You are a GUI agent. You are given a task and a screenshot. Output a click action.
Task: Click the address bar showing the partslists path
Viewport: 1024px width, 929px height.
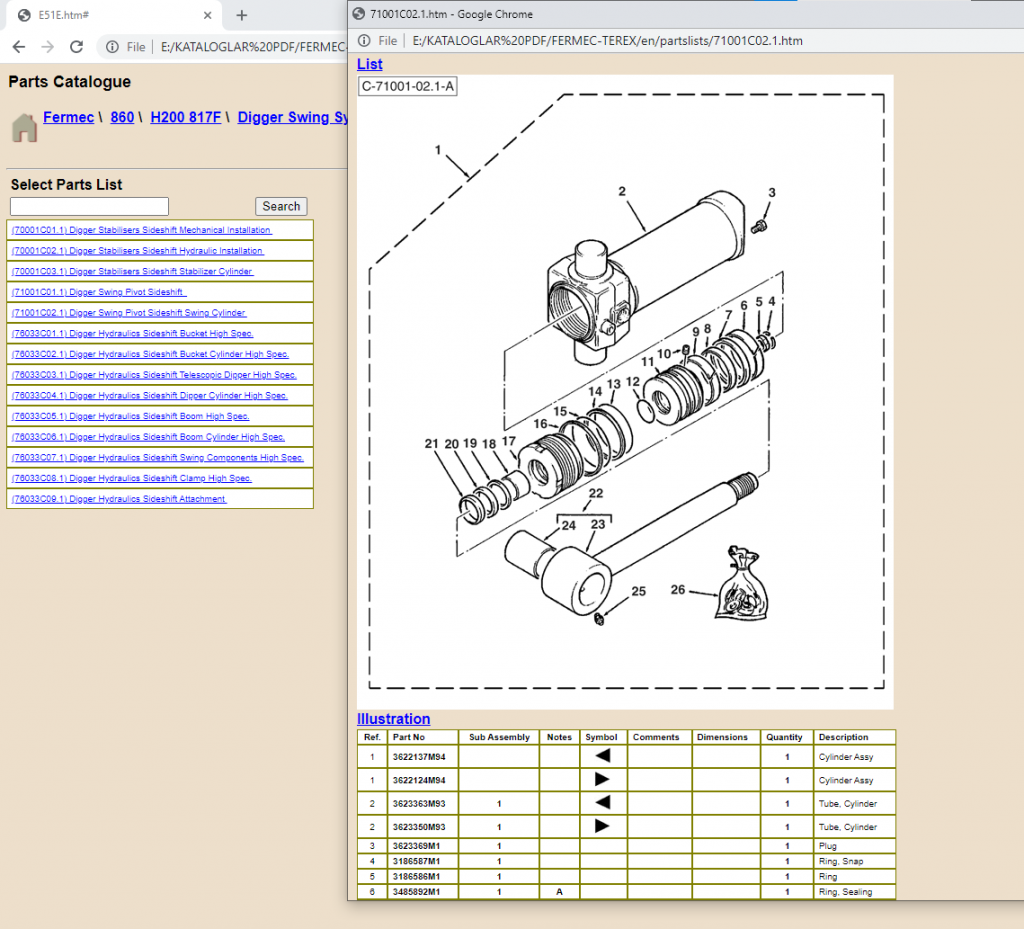(x=600, y=42)
